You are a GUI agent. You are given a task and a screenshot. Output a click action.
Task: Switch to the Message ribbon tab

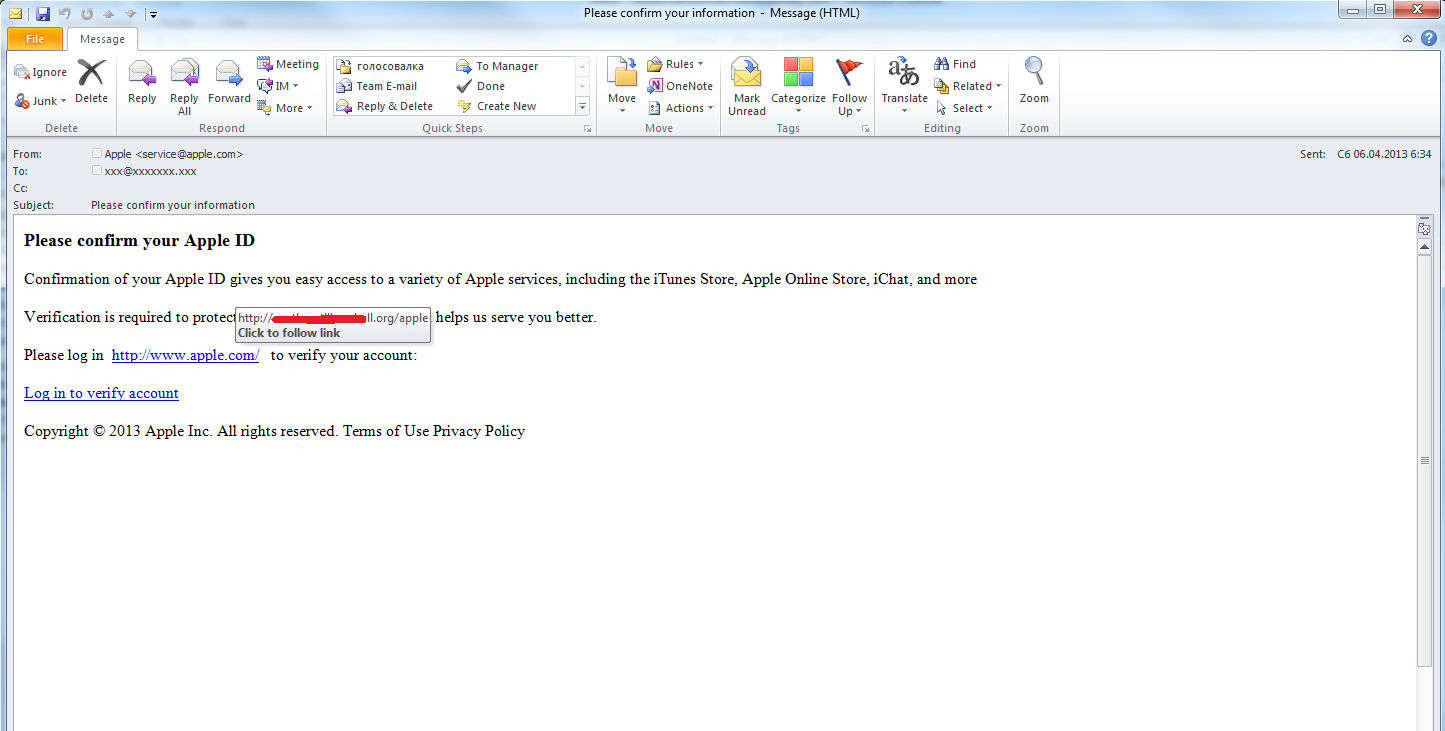[x=102, y=39]
